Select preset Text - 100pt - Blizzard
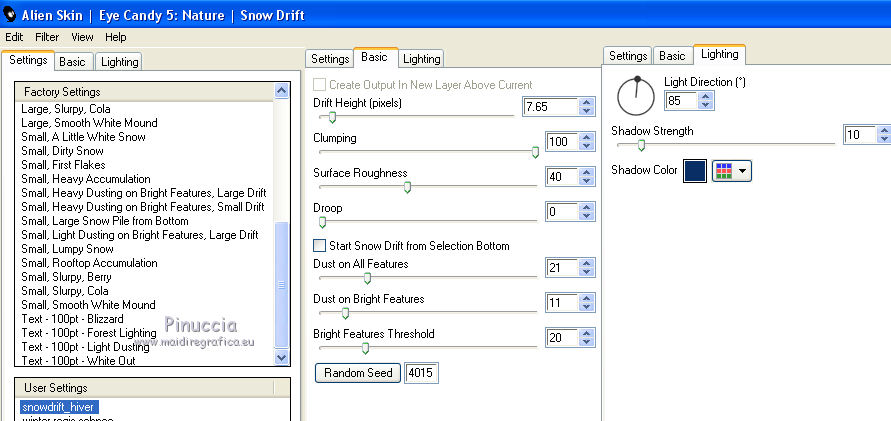 [72, 319]
